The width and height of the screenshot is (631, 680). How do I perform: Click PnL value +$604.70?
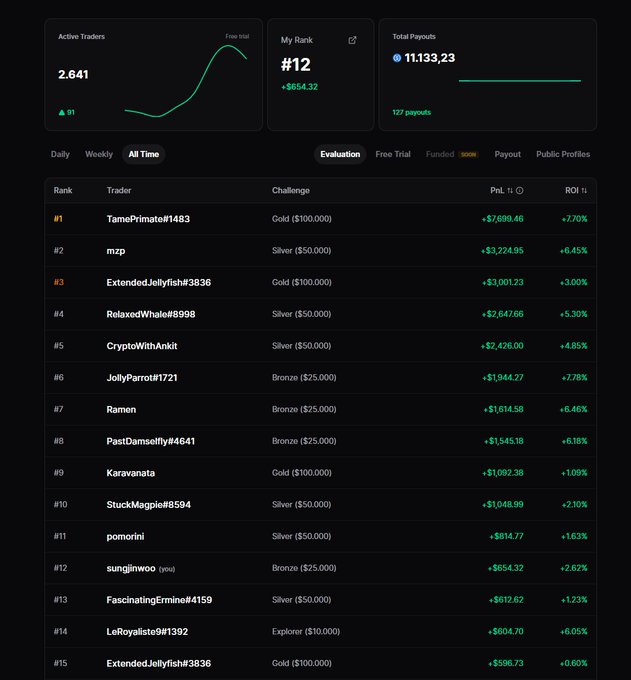pos(506,631)
